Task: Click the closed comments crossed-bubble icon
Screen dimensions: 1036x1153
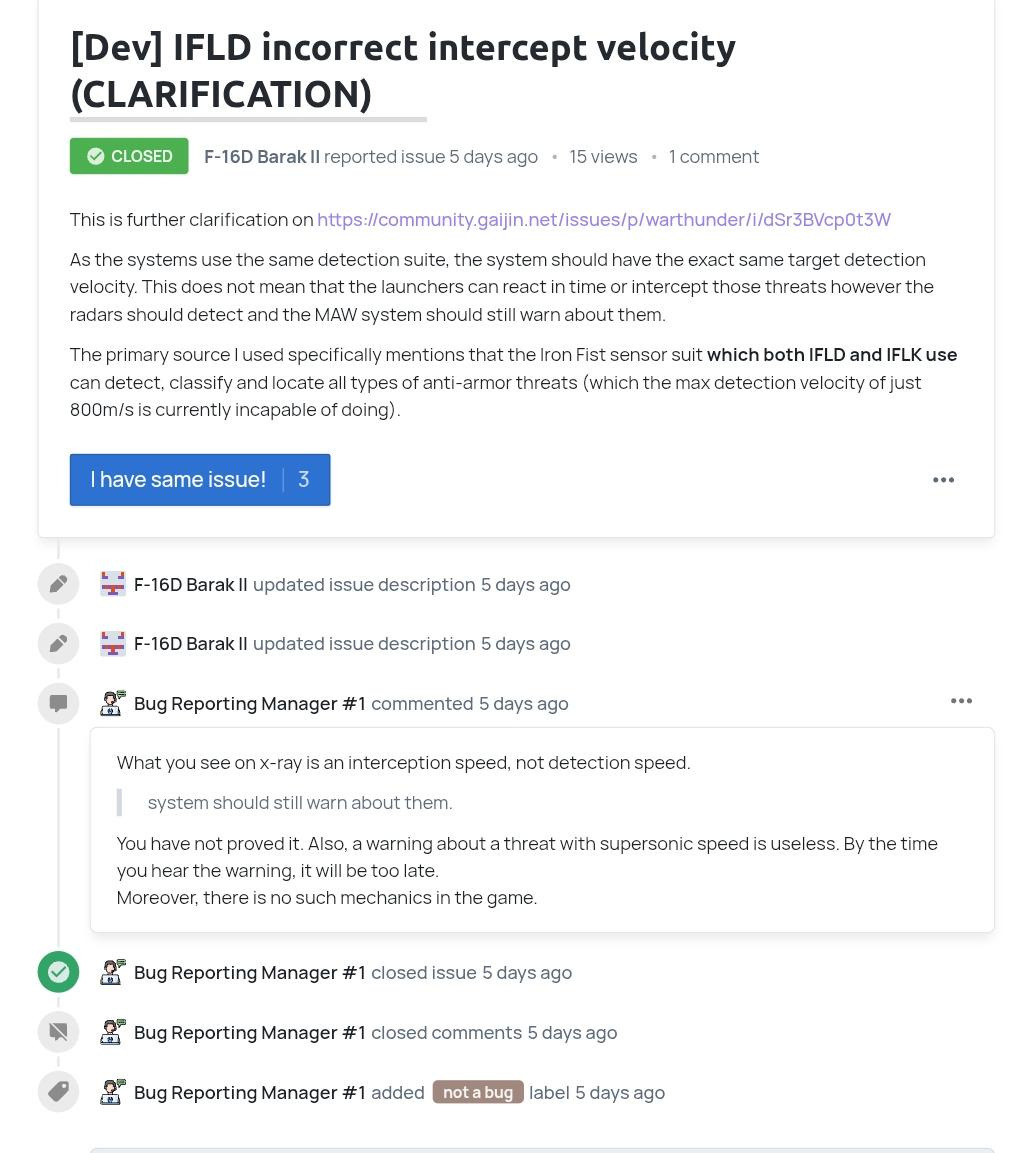Action: 58,1032
